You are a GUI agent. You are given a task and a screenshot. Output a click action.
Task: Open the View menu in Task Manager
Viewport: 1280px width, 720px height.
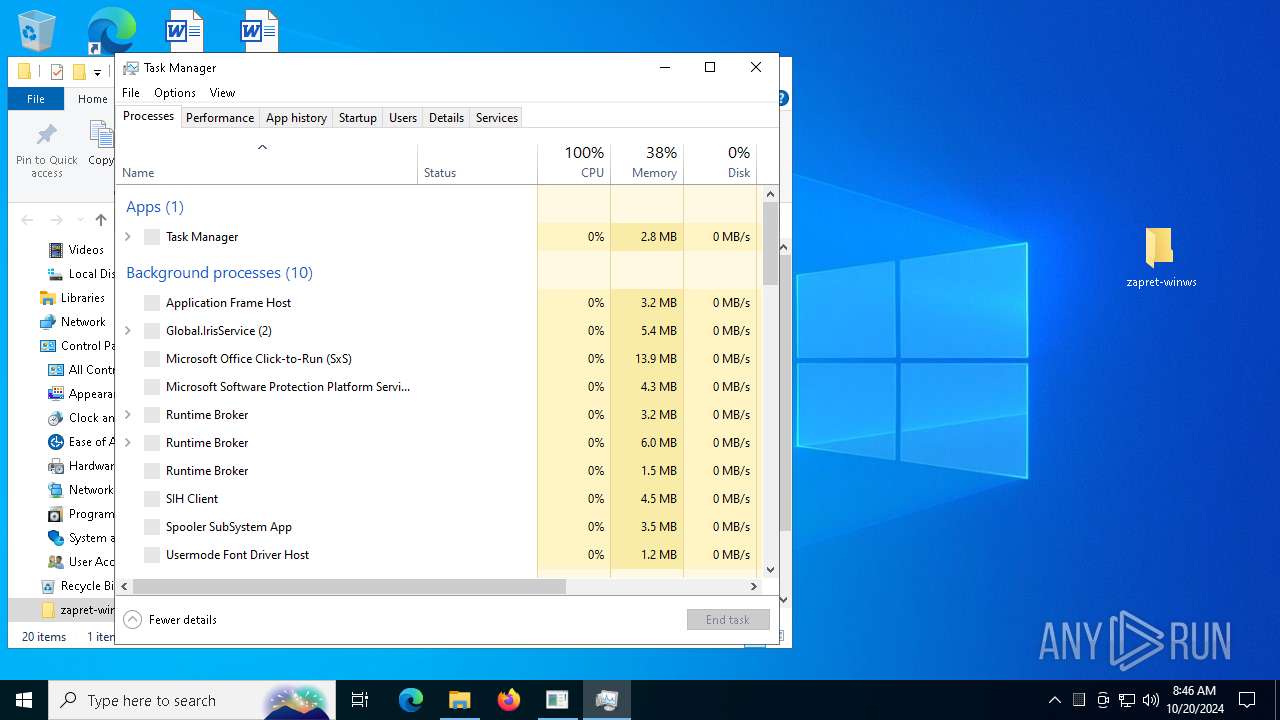click(222, 93)
